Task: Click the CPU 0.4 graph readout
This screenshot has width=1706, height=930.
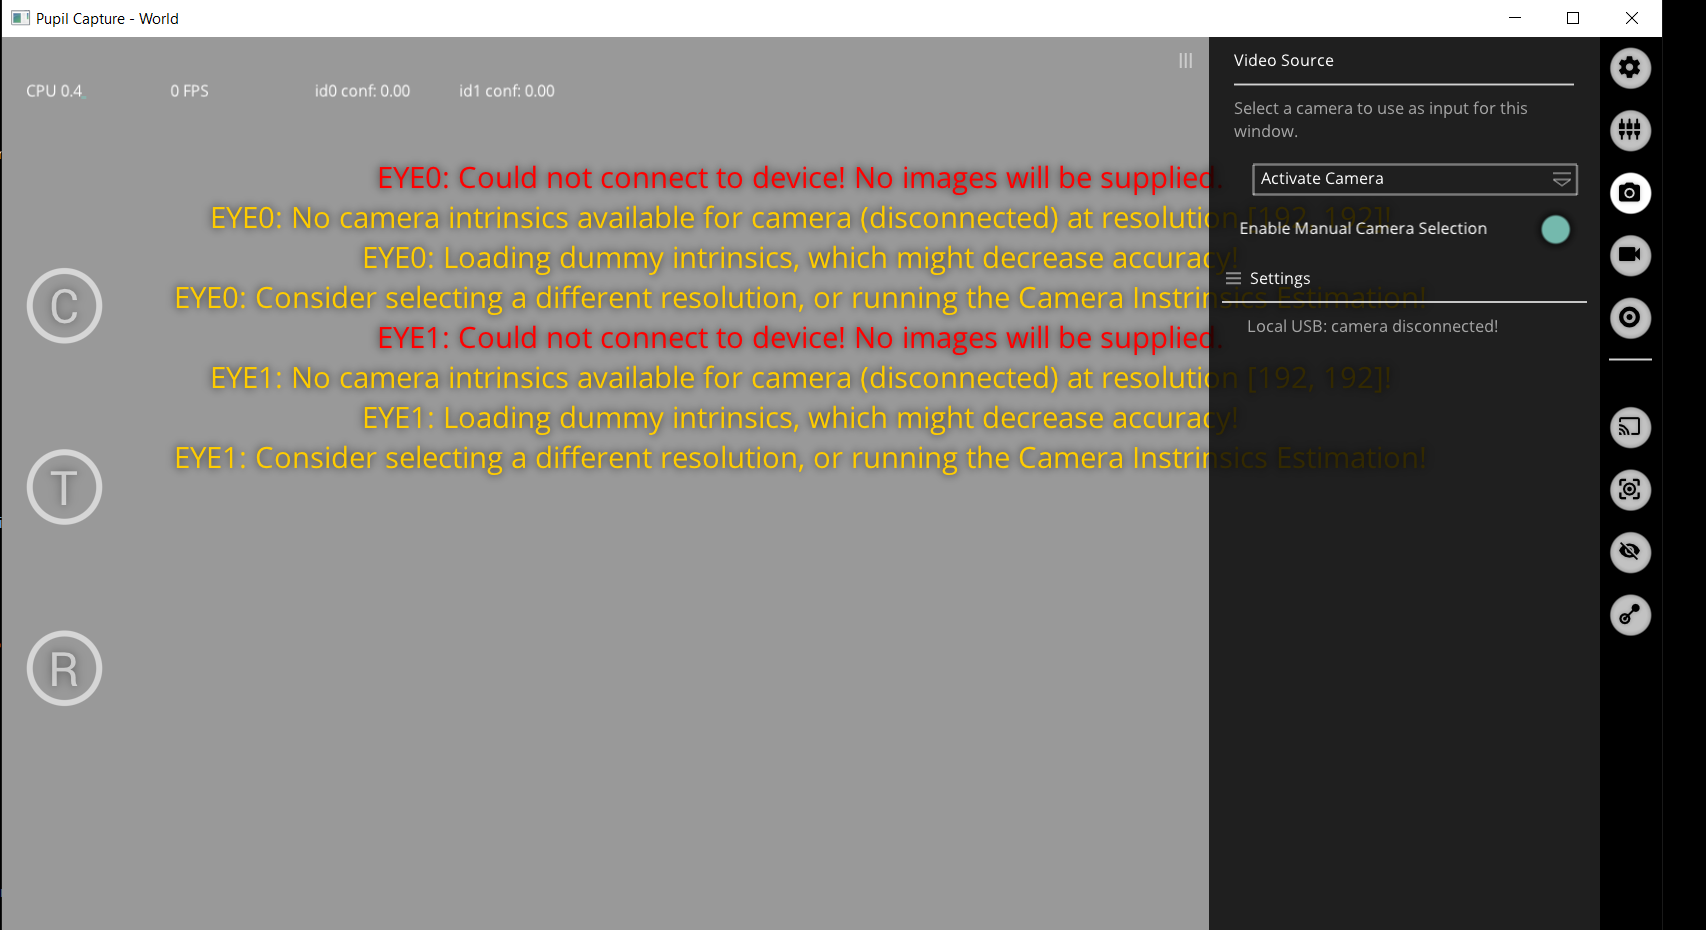Action: (x=55, y=91)
